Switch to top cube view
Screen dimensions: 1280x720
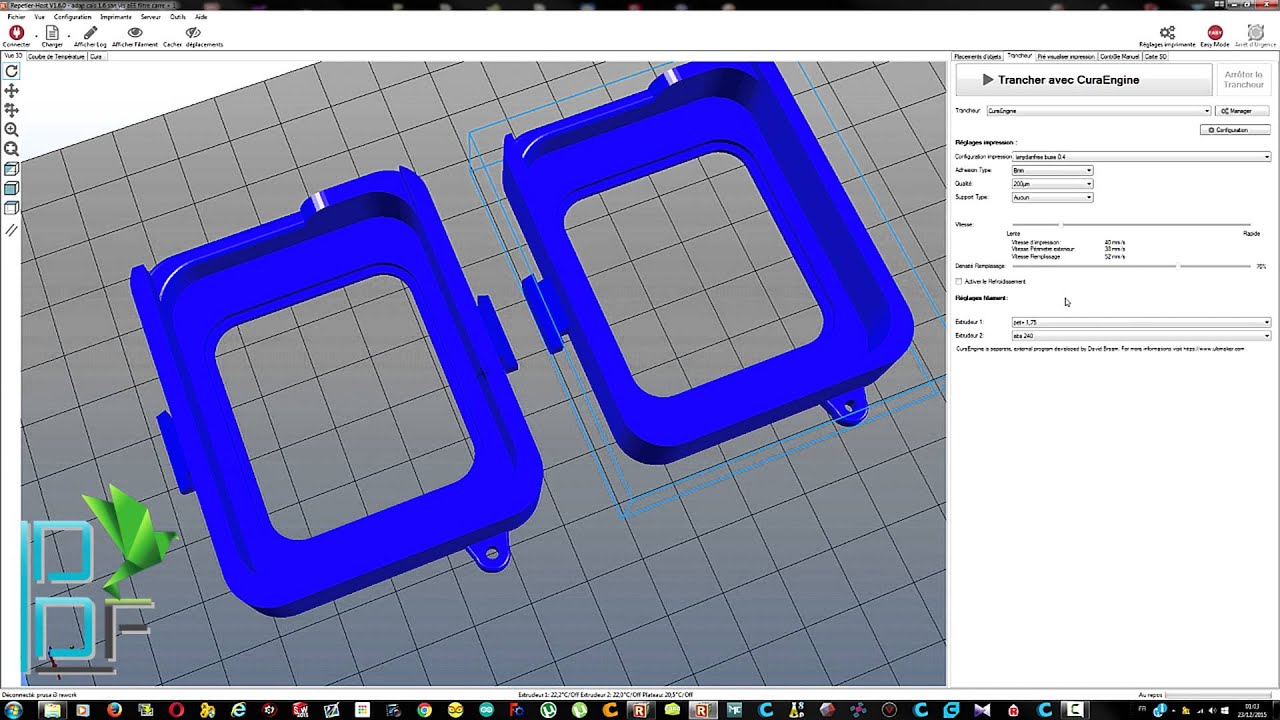(x=12, y=208)
